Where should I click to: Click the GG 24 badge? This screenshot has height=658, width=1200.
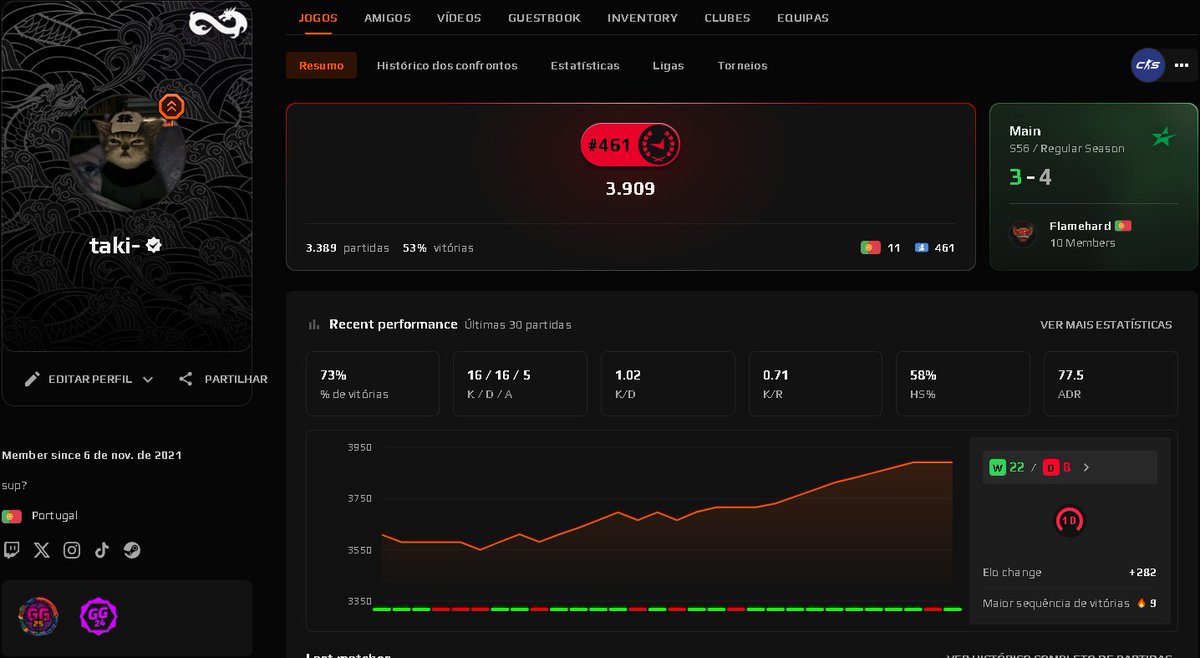click(x=99, y=616)
